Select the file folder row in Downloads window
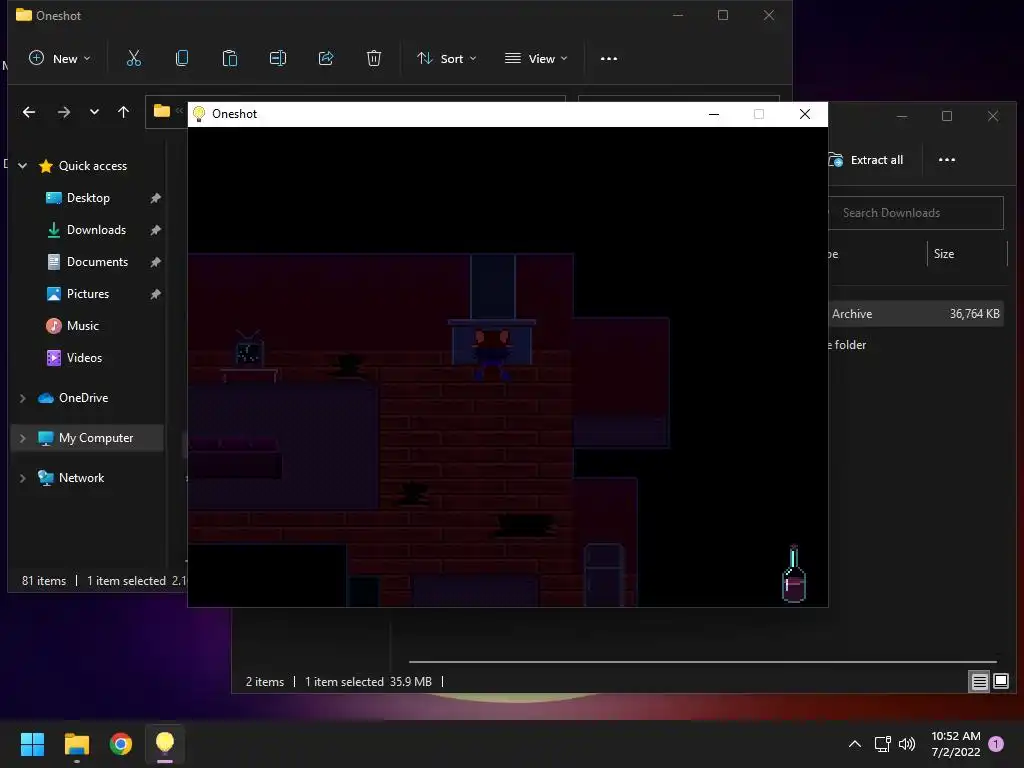This screenshot has width=1024, height=768. click(916, 345)
